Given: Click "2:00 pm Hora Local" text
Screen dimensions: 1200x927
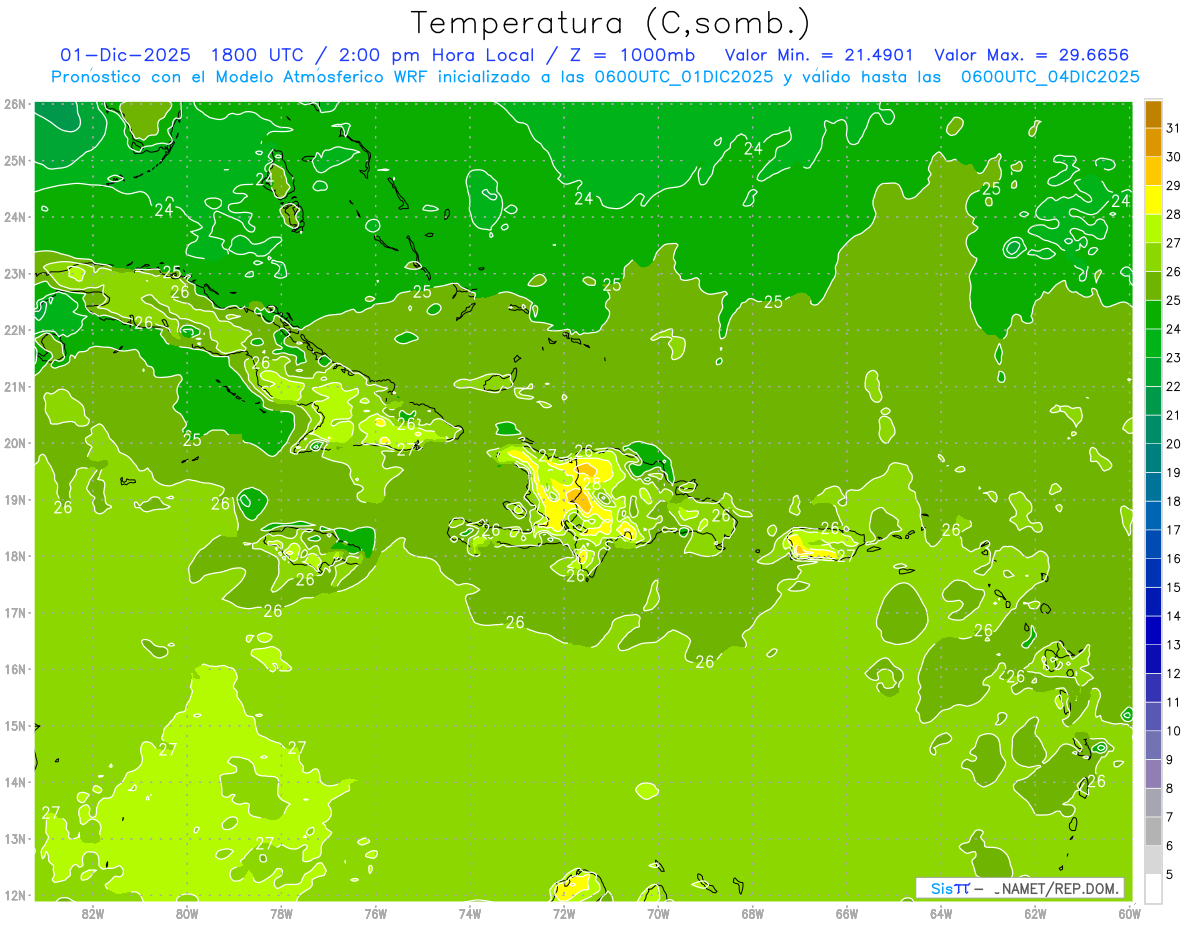Looking at the screenshot, I should click(x=435, y=55).
